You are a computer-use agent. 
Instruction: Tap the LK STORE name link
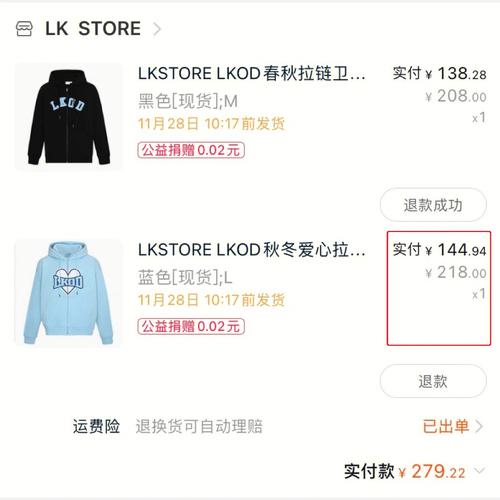pos(93,29)
